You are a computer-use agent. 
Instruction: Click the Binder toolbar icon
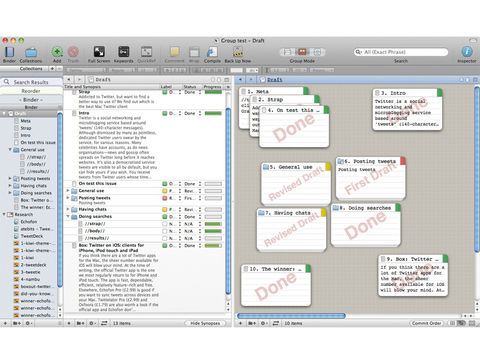pos(9,52)
